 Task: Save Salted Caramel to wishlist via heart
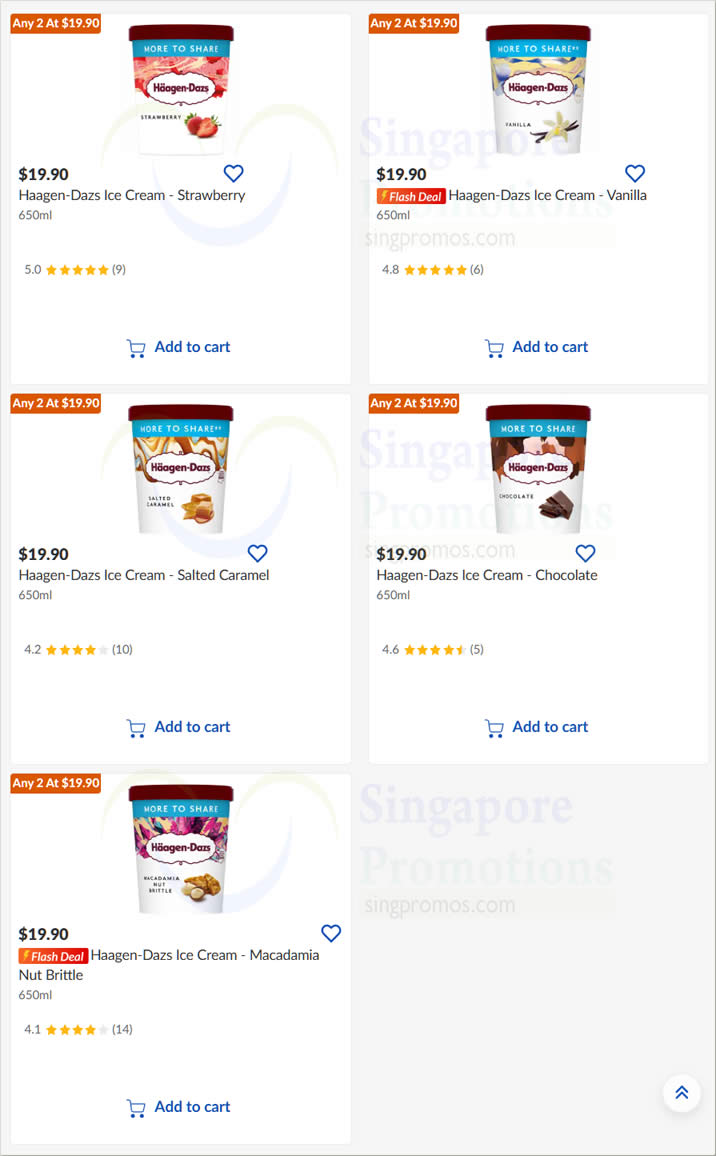click(257, 553)
